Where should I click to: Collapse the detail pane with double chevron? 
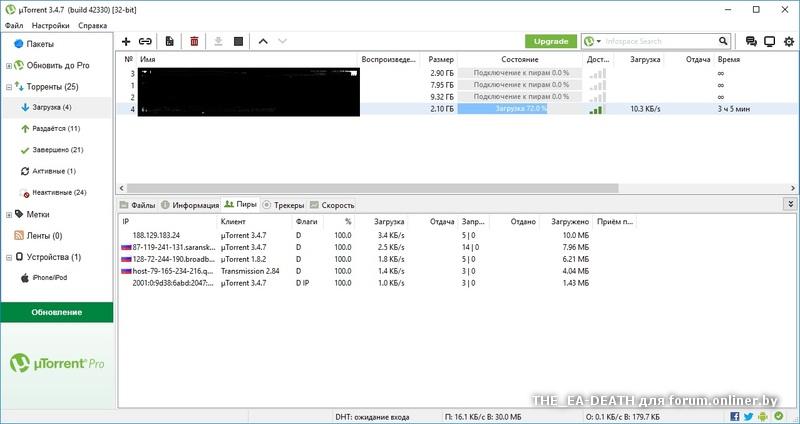tap(790, 204)
